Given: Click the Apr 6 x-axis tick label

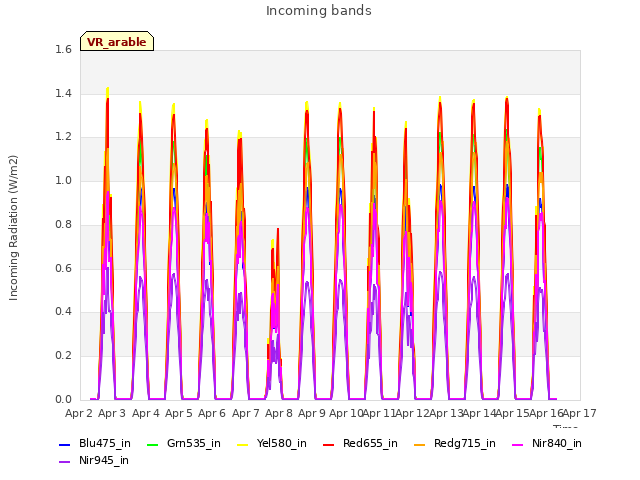Looking at the screenshot, I should coord(212,413).
